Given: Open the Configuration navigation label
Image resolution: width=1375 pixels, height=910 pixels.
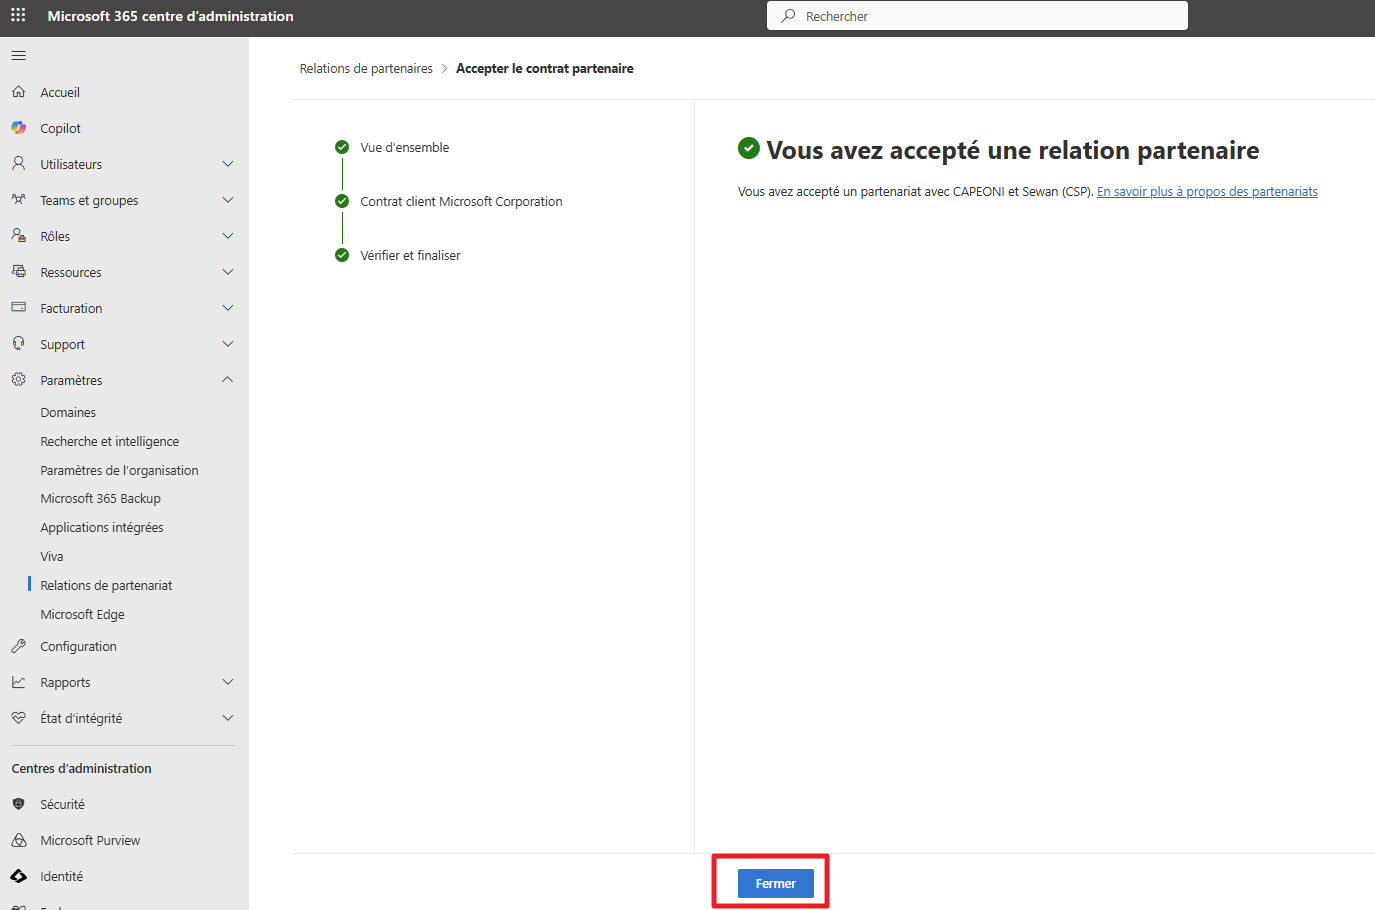Looking at the screenshot, I should [79, 646].
